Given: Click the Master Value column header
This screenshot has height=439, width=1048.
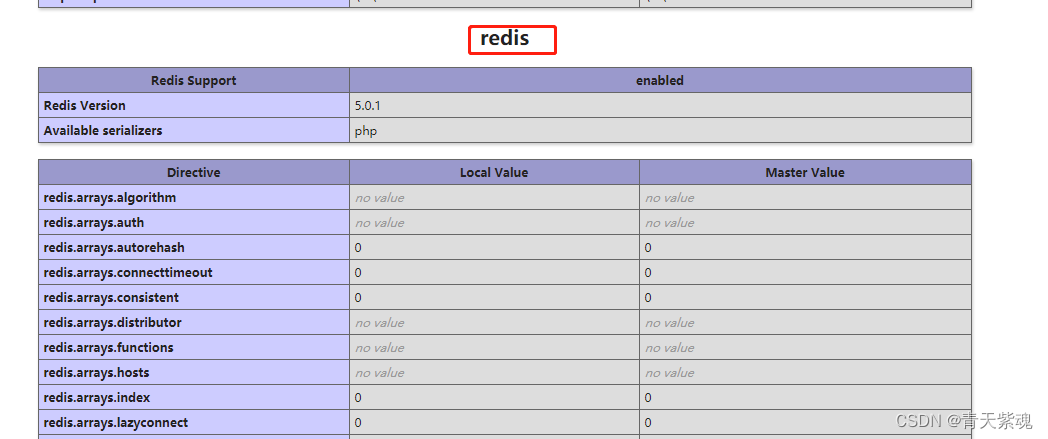Looking at the screenshot, I should coord(805,172).
